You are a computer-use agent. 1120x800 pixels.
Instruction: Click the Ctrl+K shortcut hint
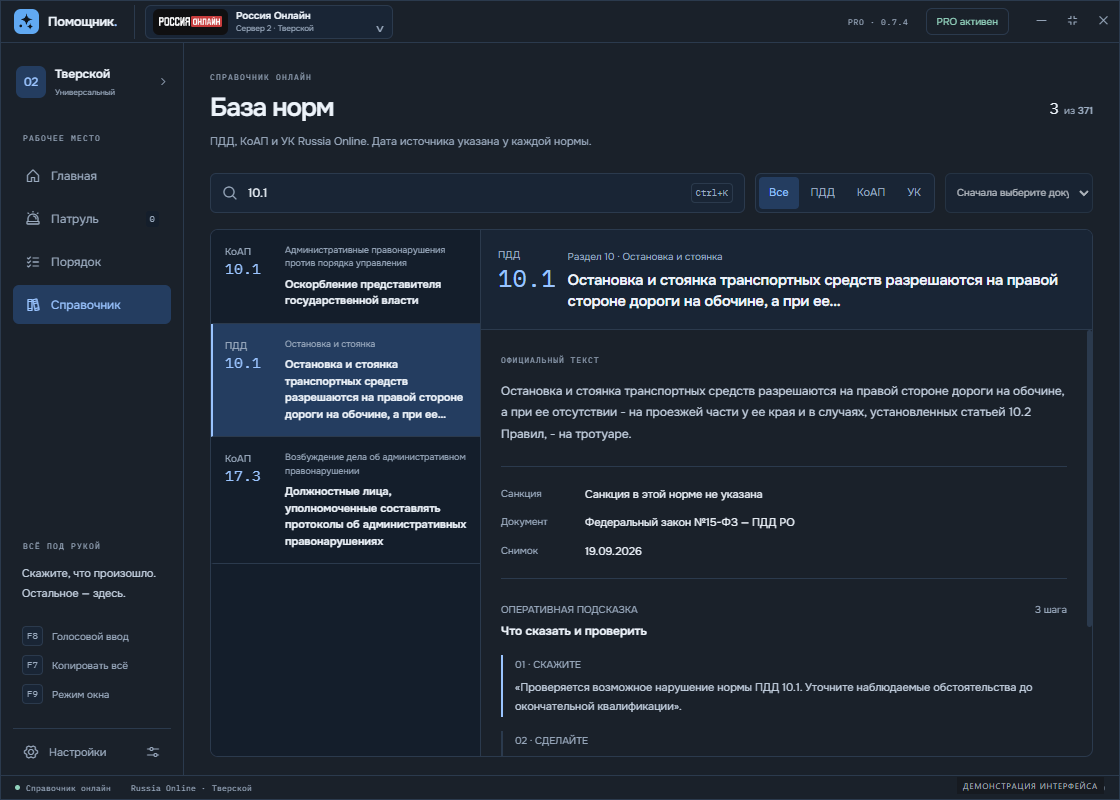pyautogui.click(x=711, y=193)
